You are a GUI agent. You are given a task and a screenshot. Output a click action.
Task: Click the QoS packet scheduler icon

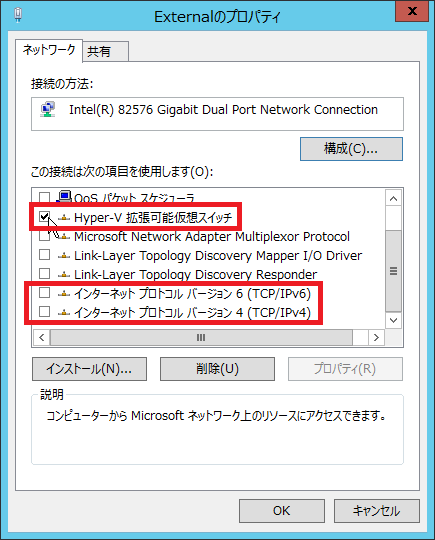click(x=64, y=197)
